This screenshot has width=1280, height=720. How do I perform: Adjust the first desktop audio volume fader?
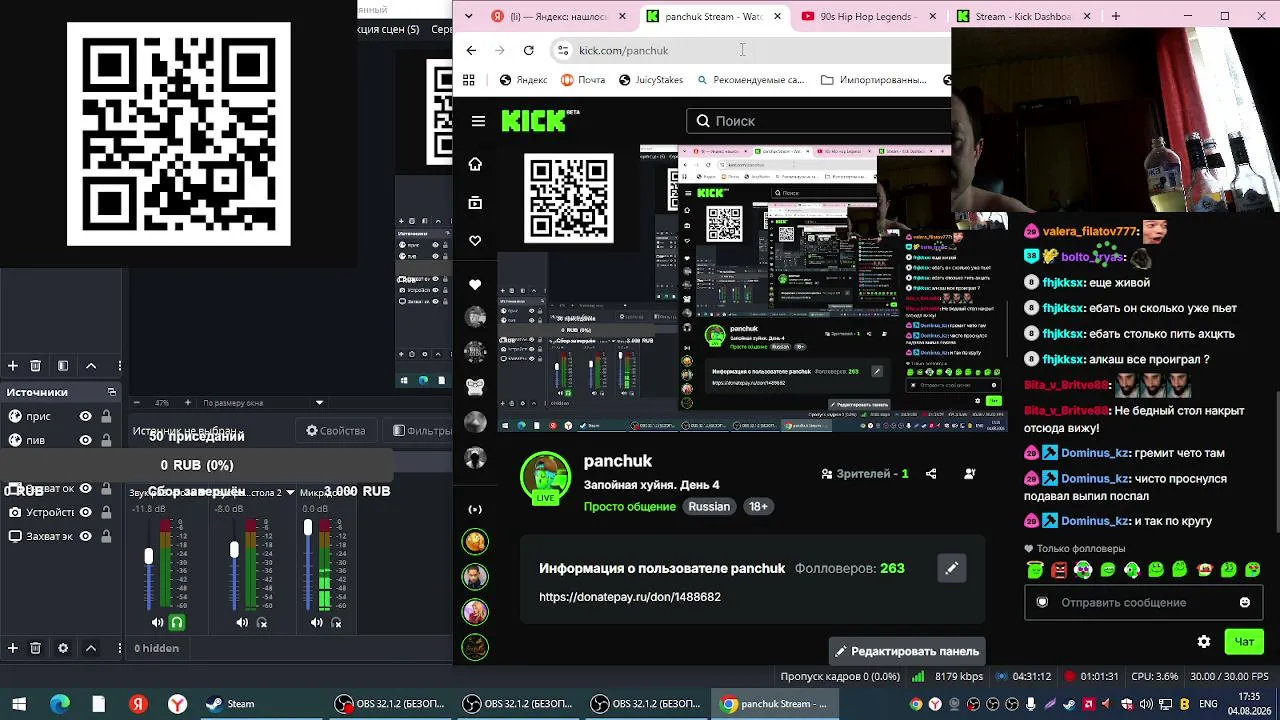coord(149,556)
